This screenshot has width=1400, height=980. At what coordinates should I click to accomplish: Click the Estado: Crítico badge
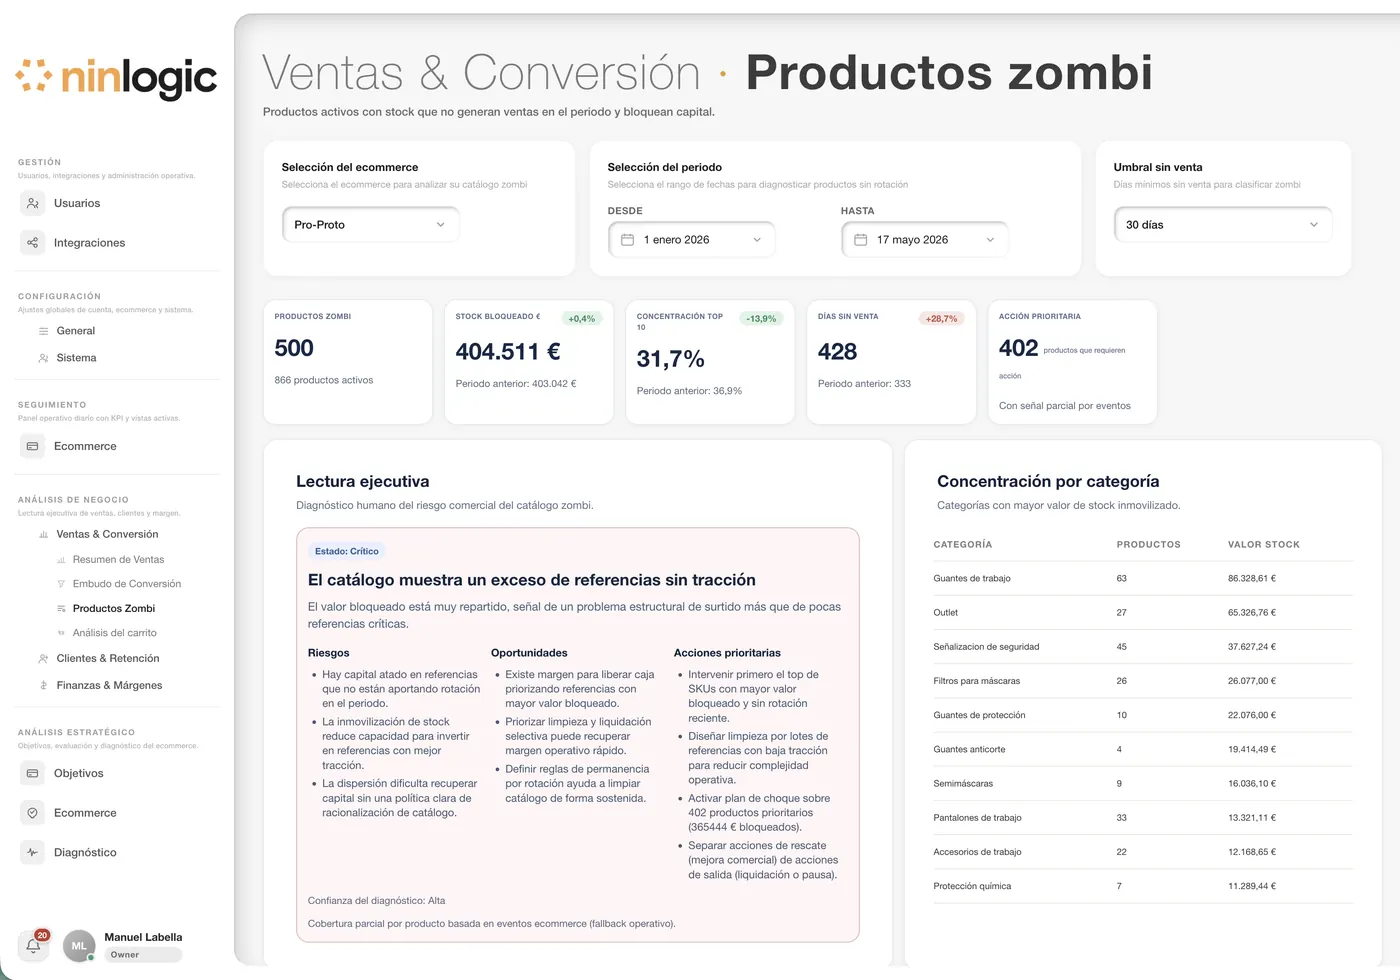pyautogui.click(x=347, y=552)
